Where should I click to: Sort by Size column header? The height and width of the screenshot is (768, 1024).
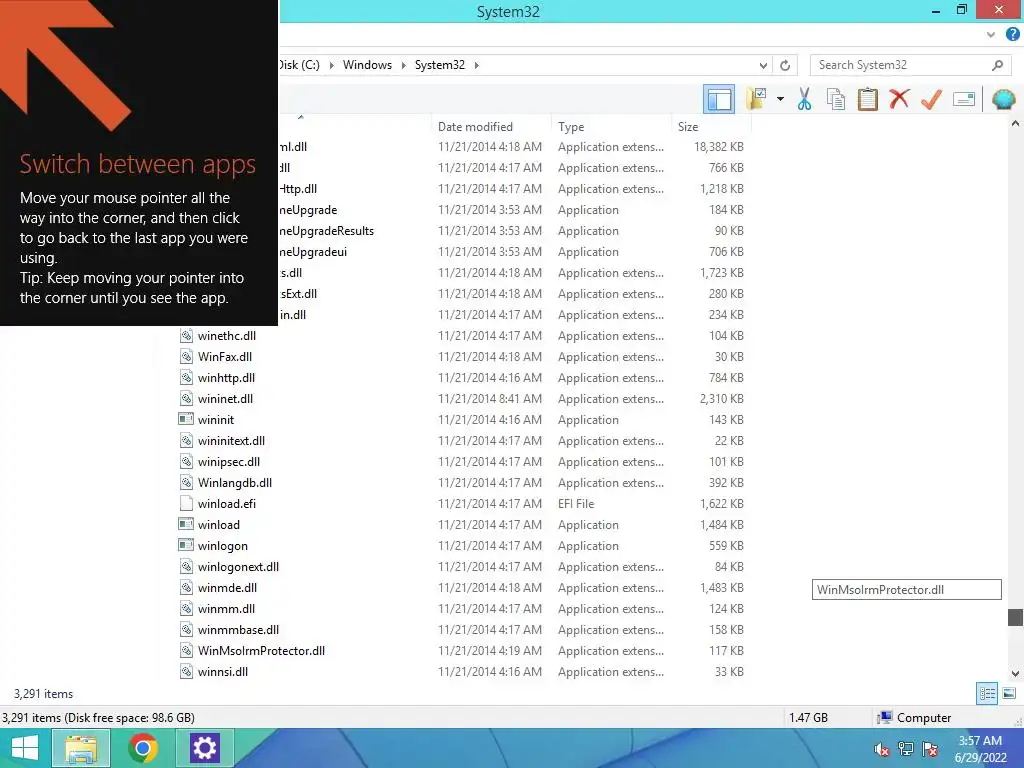point(688,127)
